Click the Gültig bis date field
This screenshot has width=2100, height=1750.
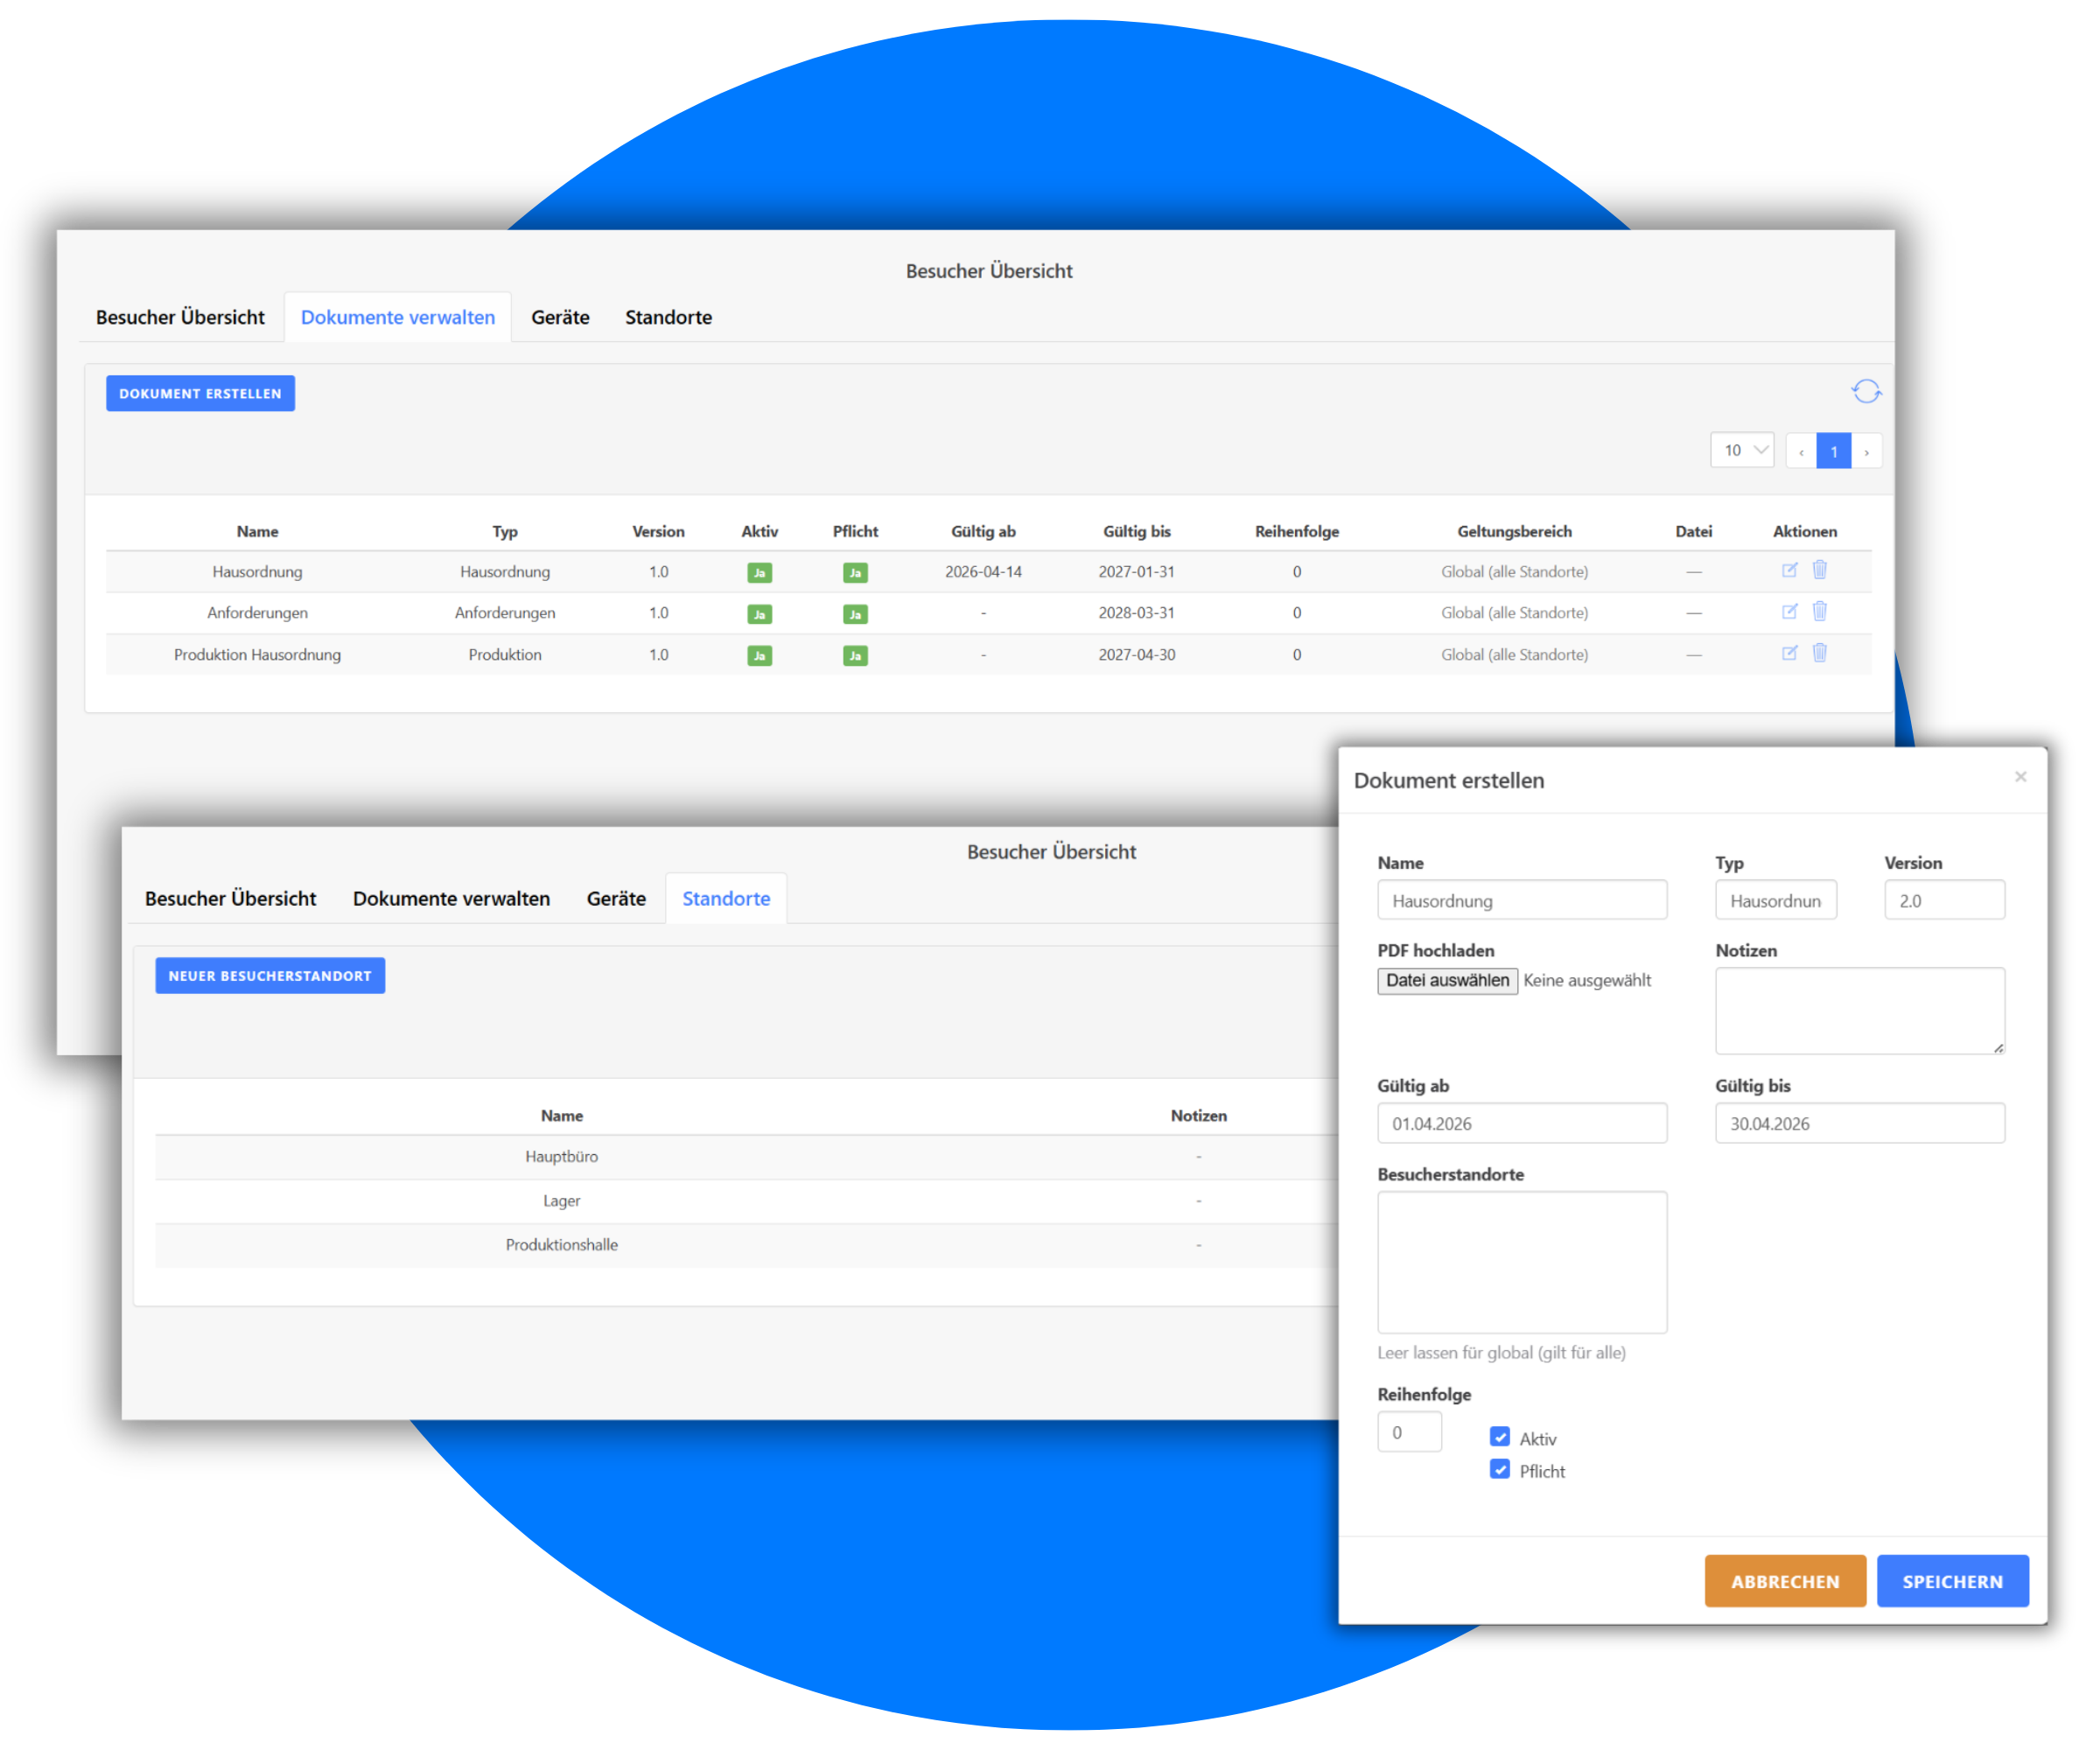tap(1859, 1123)
